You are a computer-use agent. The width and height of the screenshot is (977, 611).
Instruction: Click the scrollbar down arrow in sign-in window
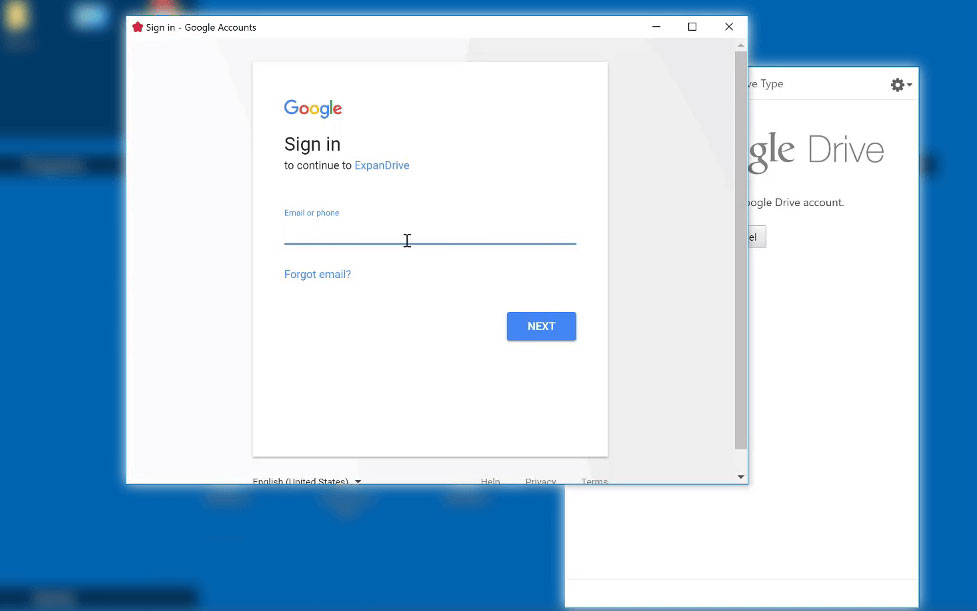coord(741,477)
